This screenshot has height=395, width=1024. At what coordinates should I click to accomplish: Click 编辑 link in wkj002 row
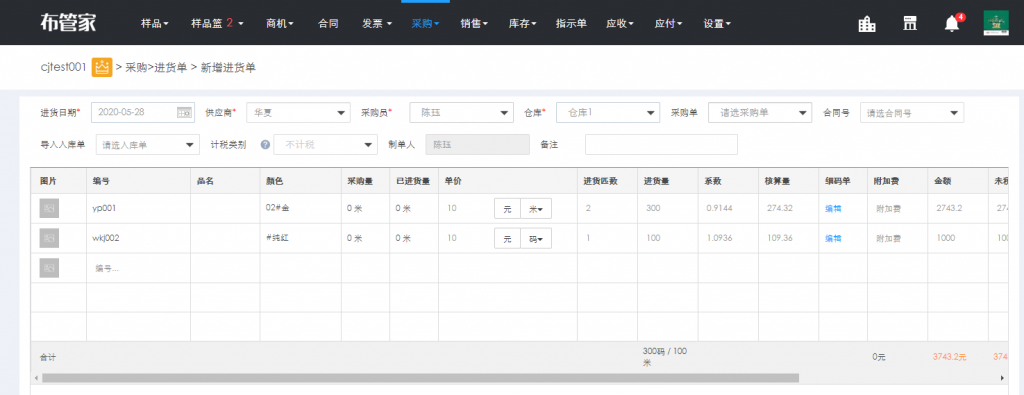tap(833, 239)
